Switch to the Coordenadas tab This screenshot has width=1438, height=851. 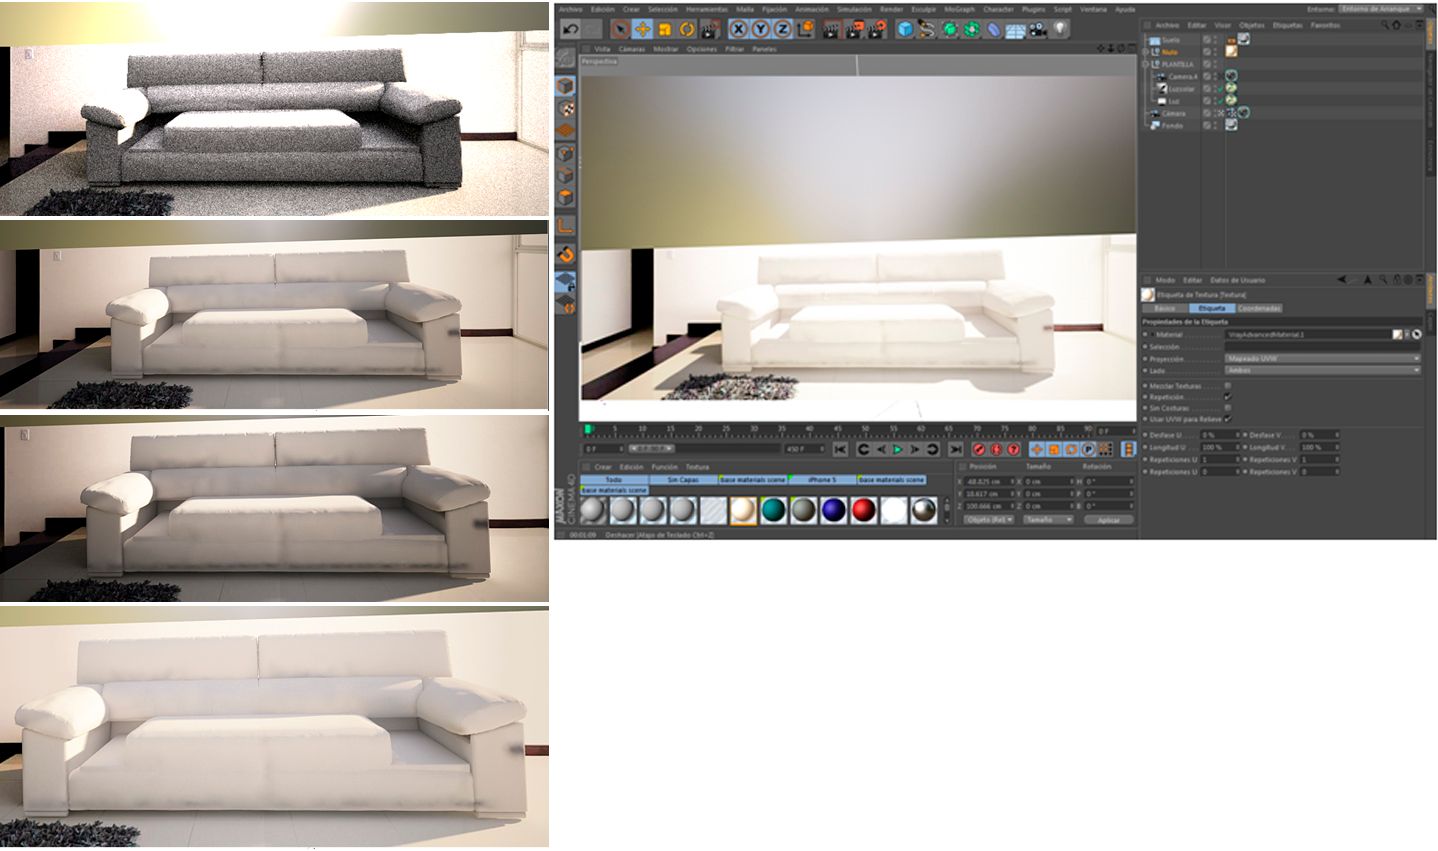tap(1259, 308)
